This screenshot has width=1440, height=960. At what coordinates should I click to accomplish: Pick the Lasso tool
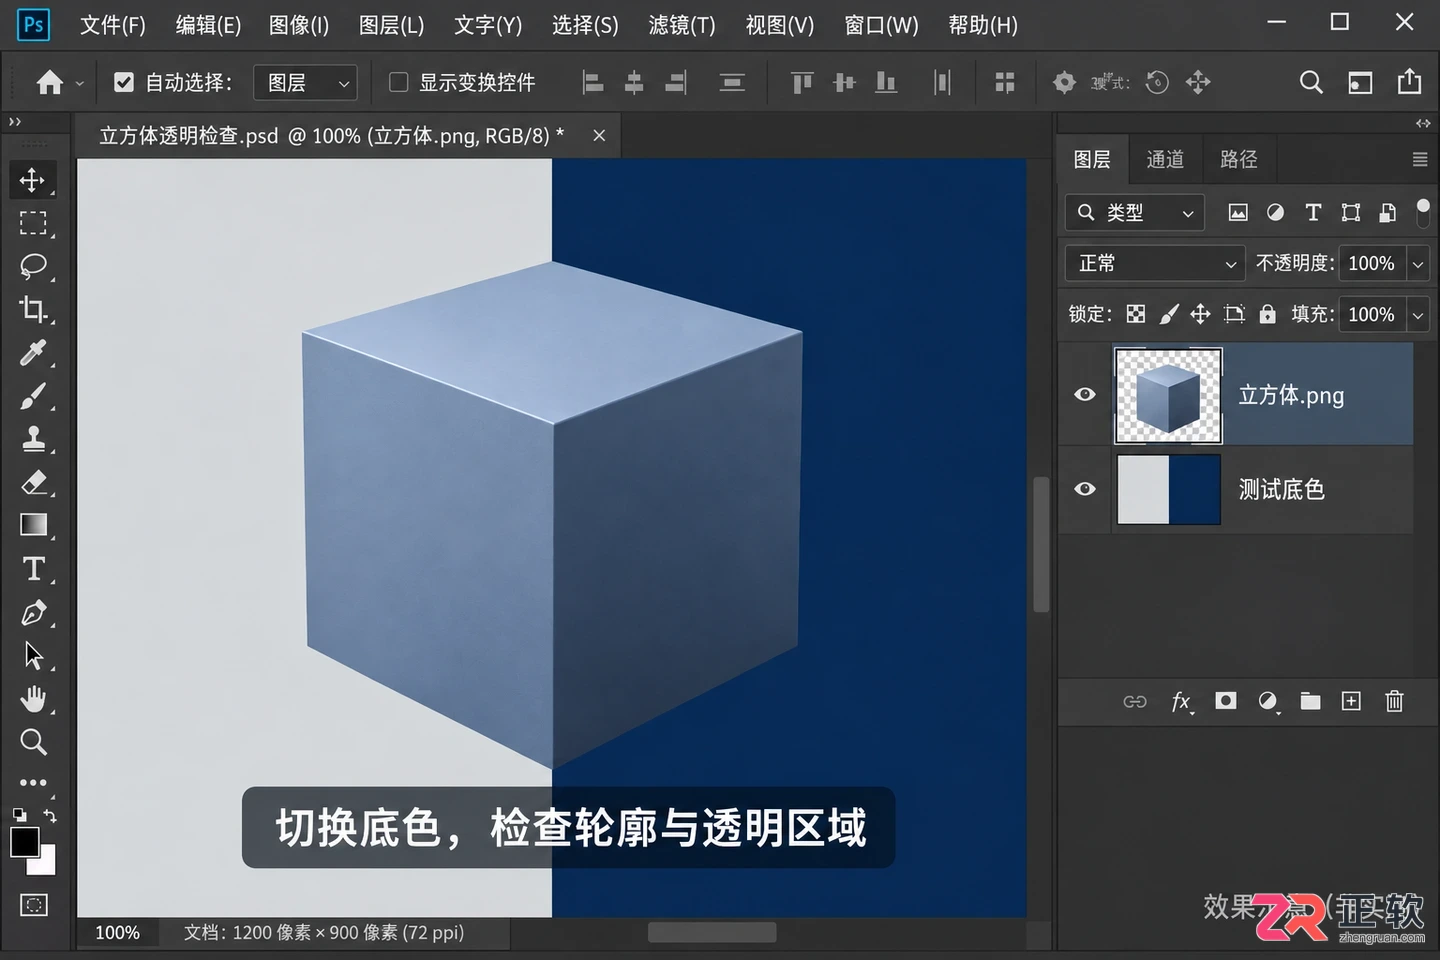tap(33, 266)
